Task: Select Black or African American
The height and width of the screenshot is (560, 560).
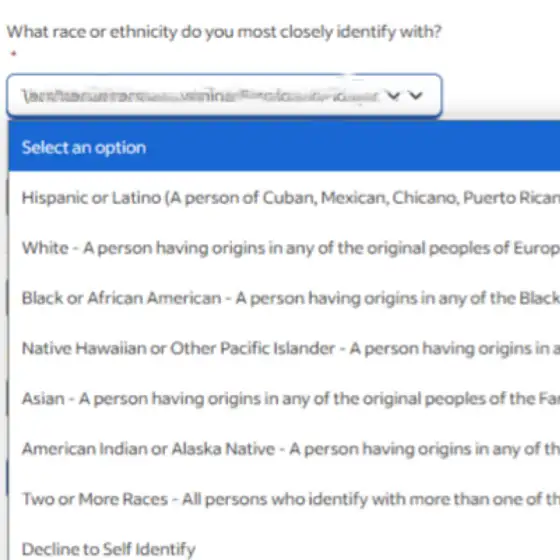Action: pos(284,298)
